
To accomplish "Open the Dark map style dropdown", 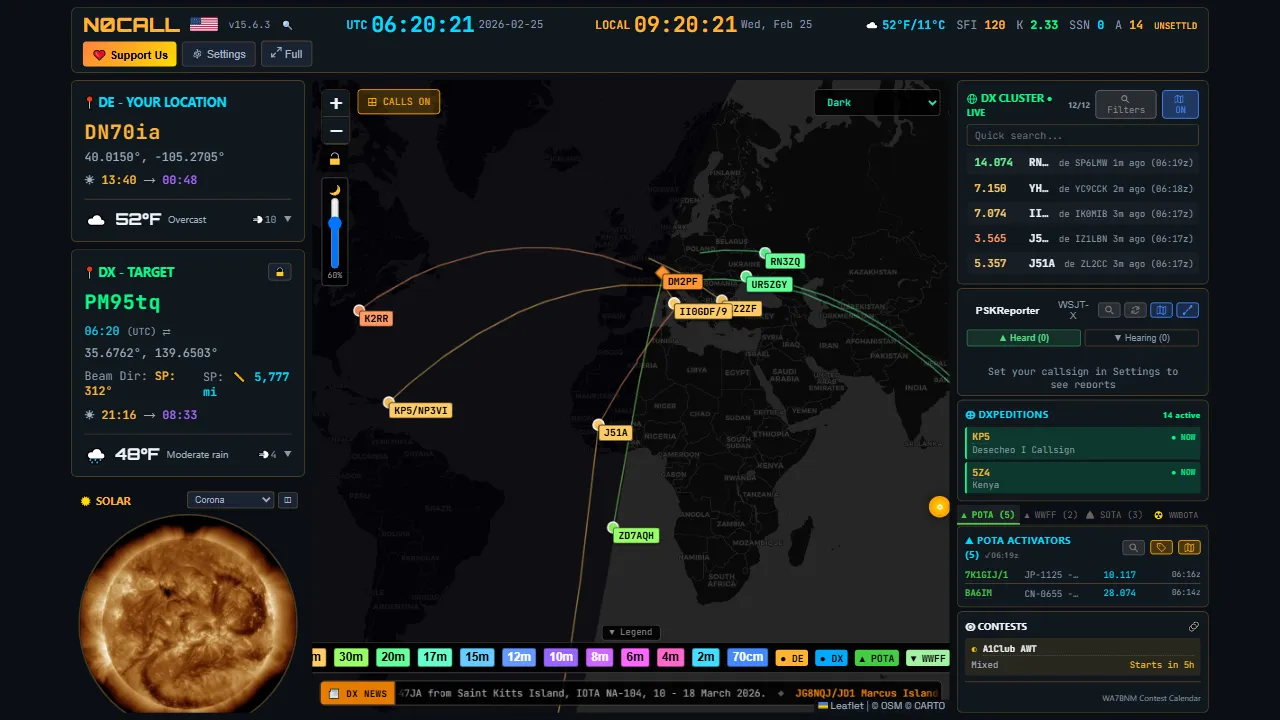I will pos(877,102).
